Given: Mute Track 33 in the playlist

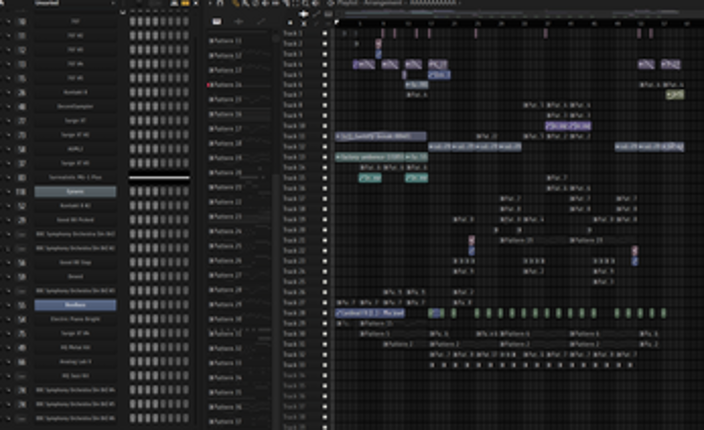Looking at the screenshot, I should [325, 365].
